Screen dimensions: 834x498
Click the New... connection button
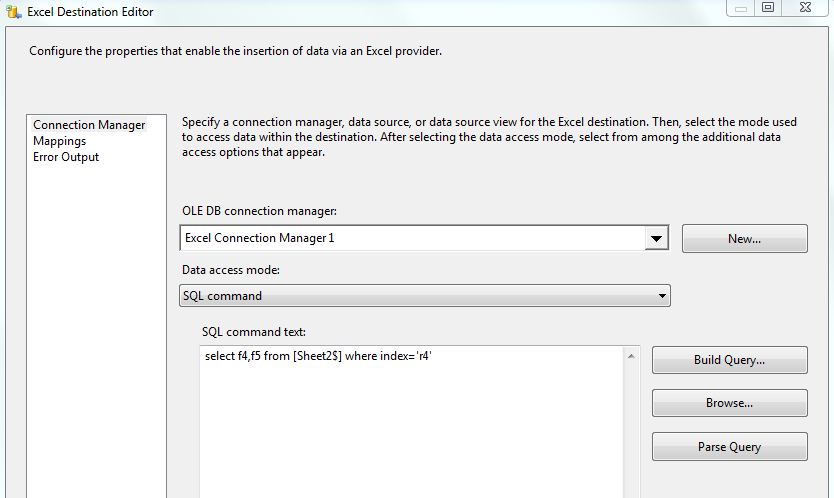[744, 239]
